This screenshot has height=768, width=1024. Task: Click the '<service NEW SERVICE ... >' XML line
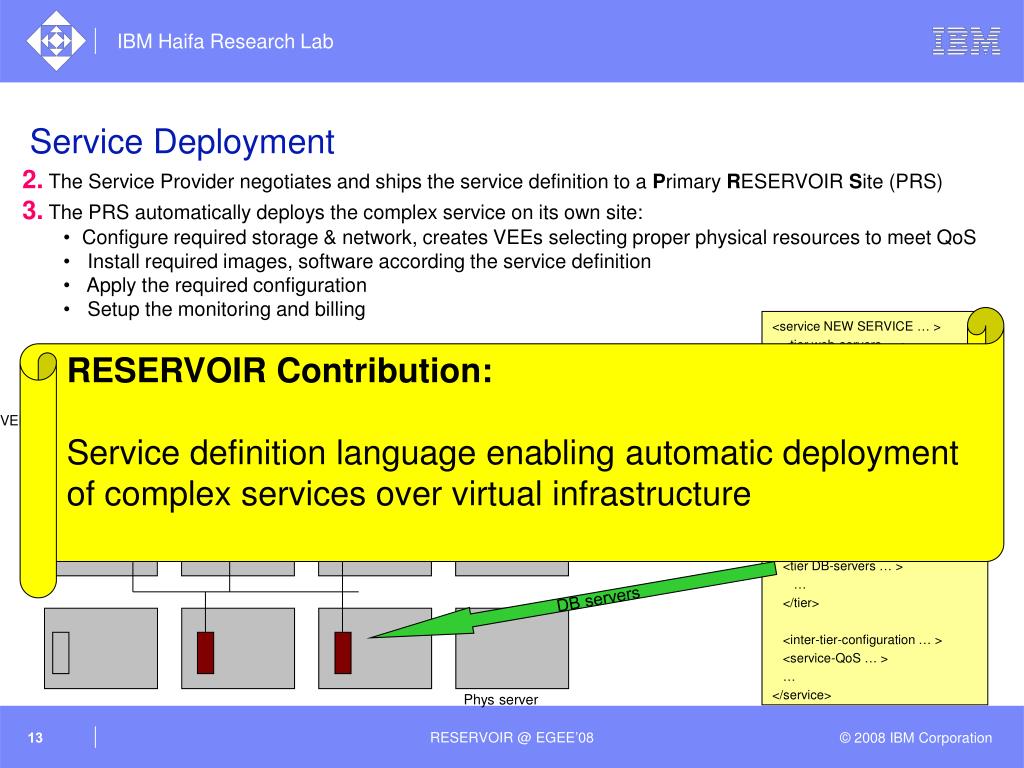pos(856,327)
